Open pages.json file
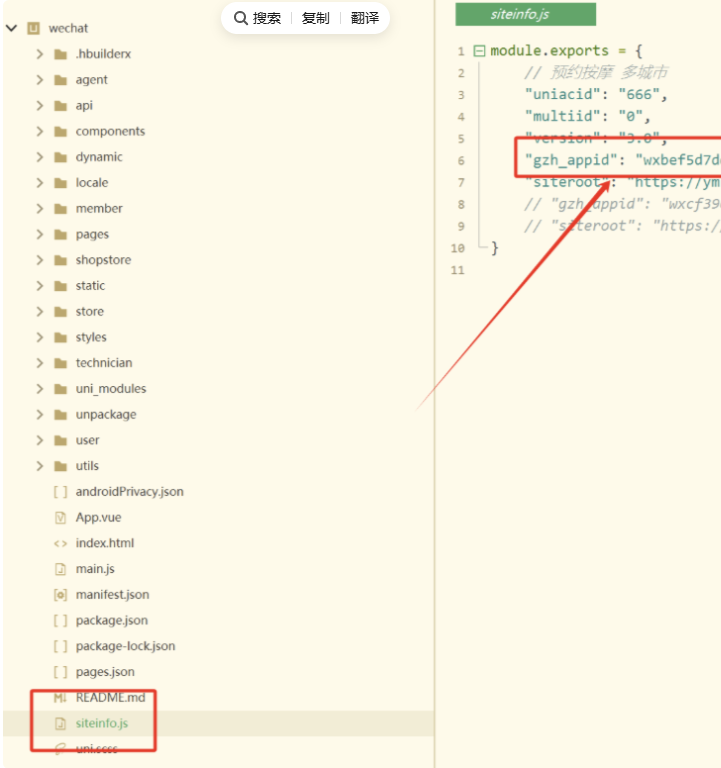The height and width of the screenshot is (768, 721). pos(104,672)
